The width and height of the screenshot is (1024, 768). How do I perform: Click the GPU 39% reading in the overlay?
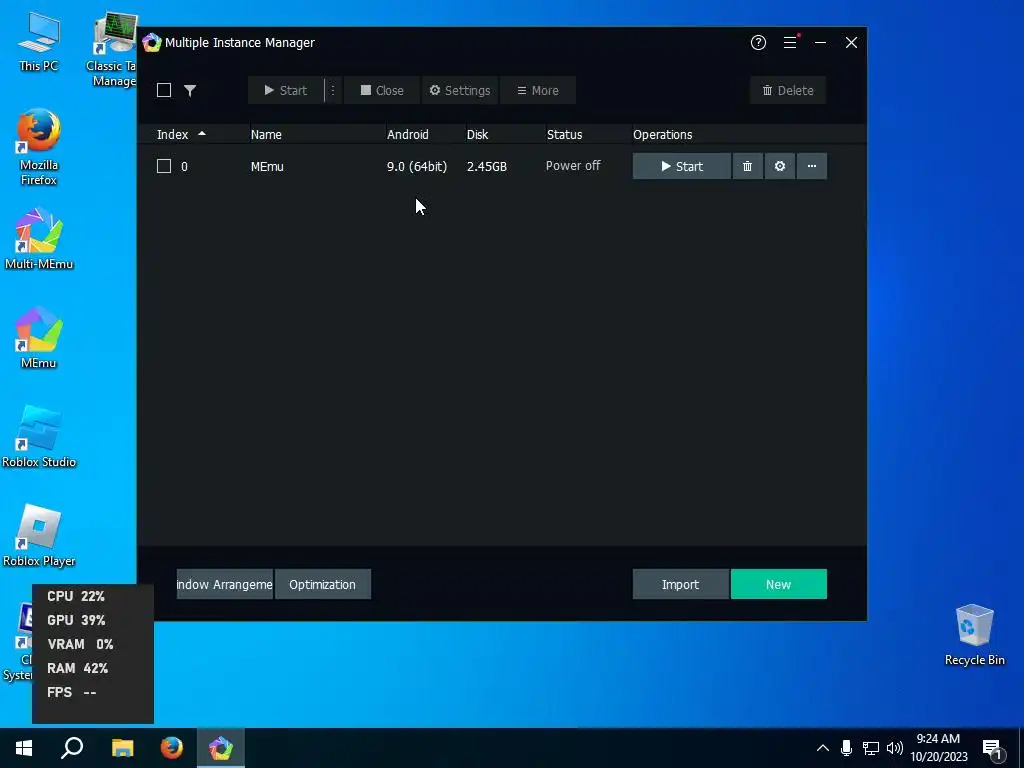point(76,620)
